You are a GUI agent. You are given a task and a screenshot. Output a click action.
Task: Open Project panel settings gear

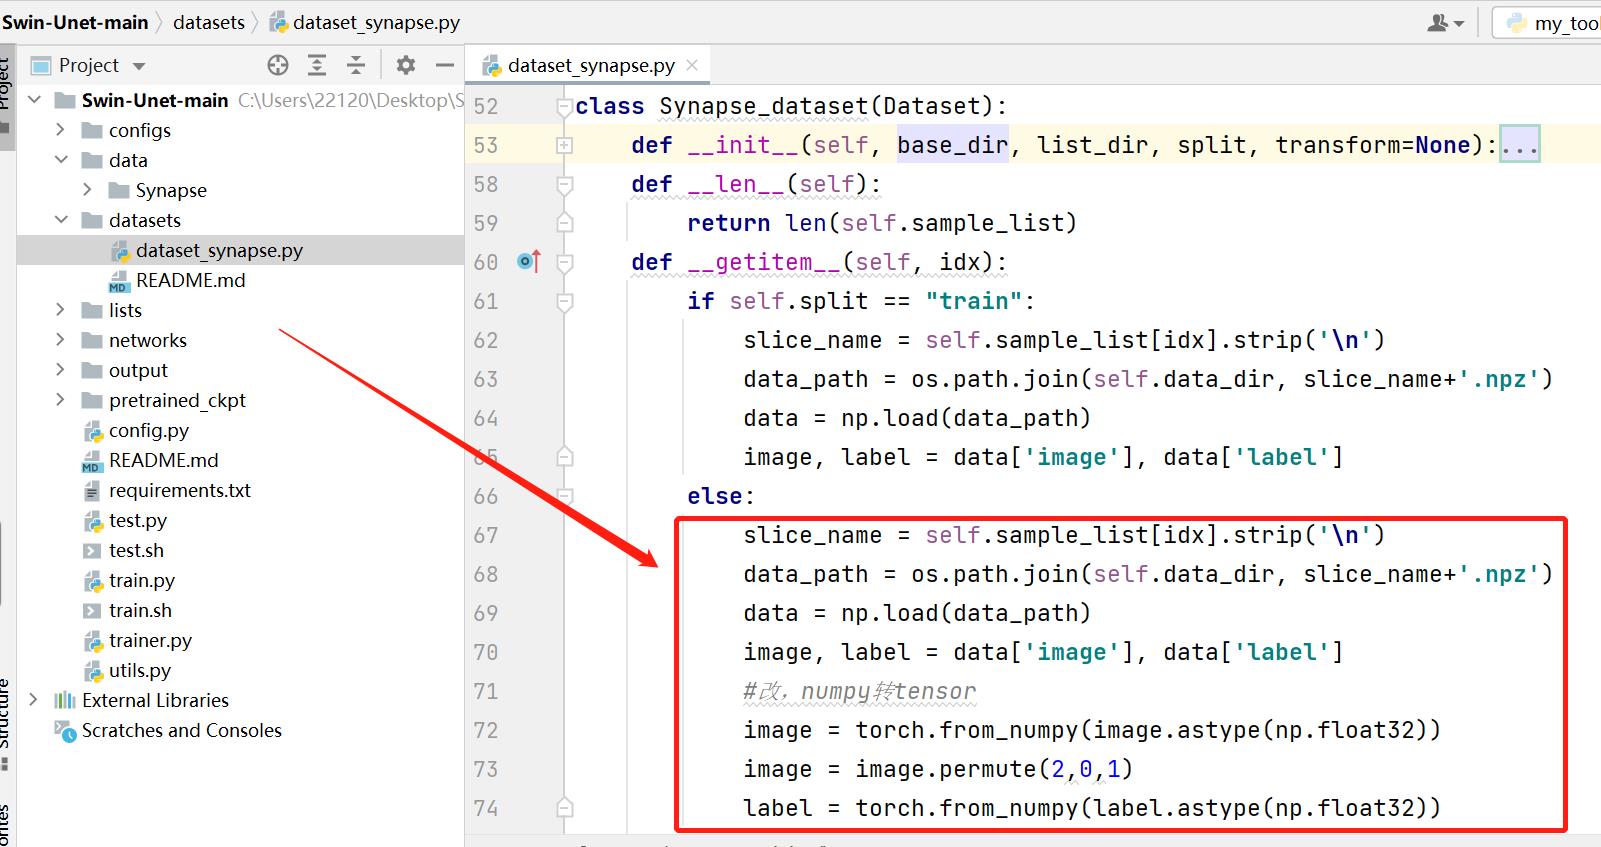(x=405, y=65)
